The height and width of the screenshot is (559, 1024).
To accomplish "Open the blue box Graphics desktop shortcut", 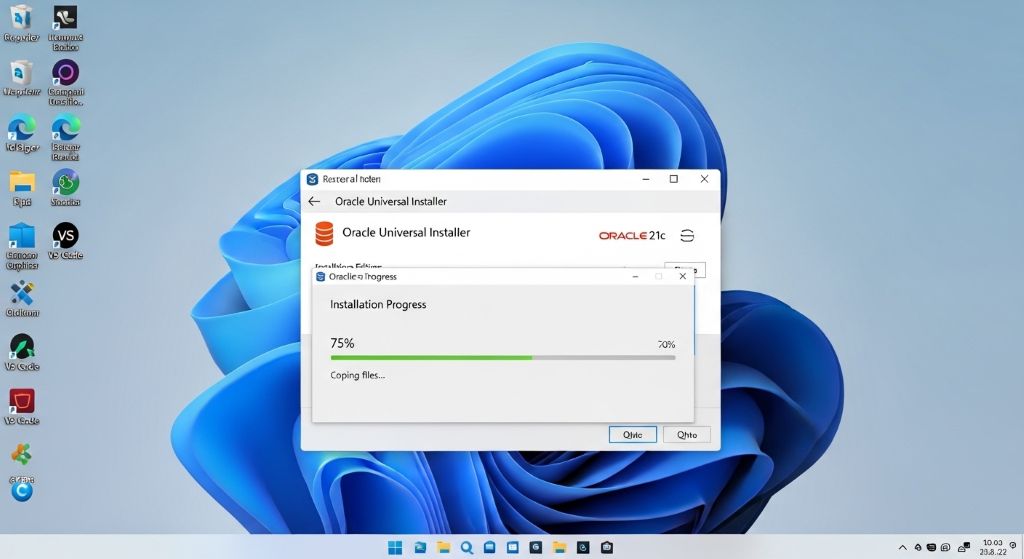I will pos(22,236).
